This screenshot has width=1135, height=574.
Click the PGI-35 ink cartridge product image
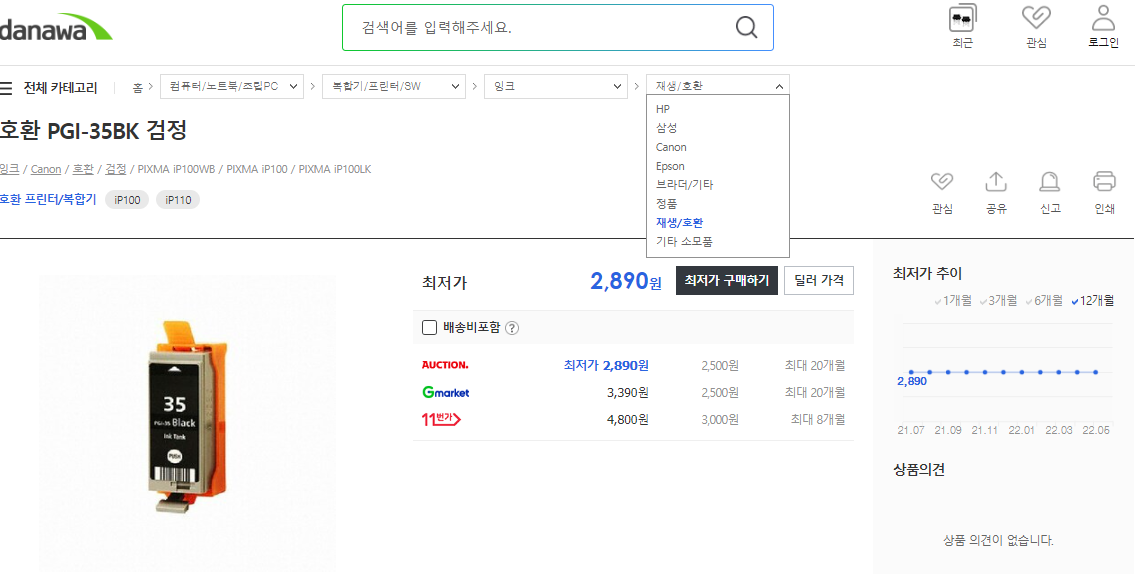(187, 421)
